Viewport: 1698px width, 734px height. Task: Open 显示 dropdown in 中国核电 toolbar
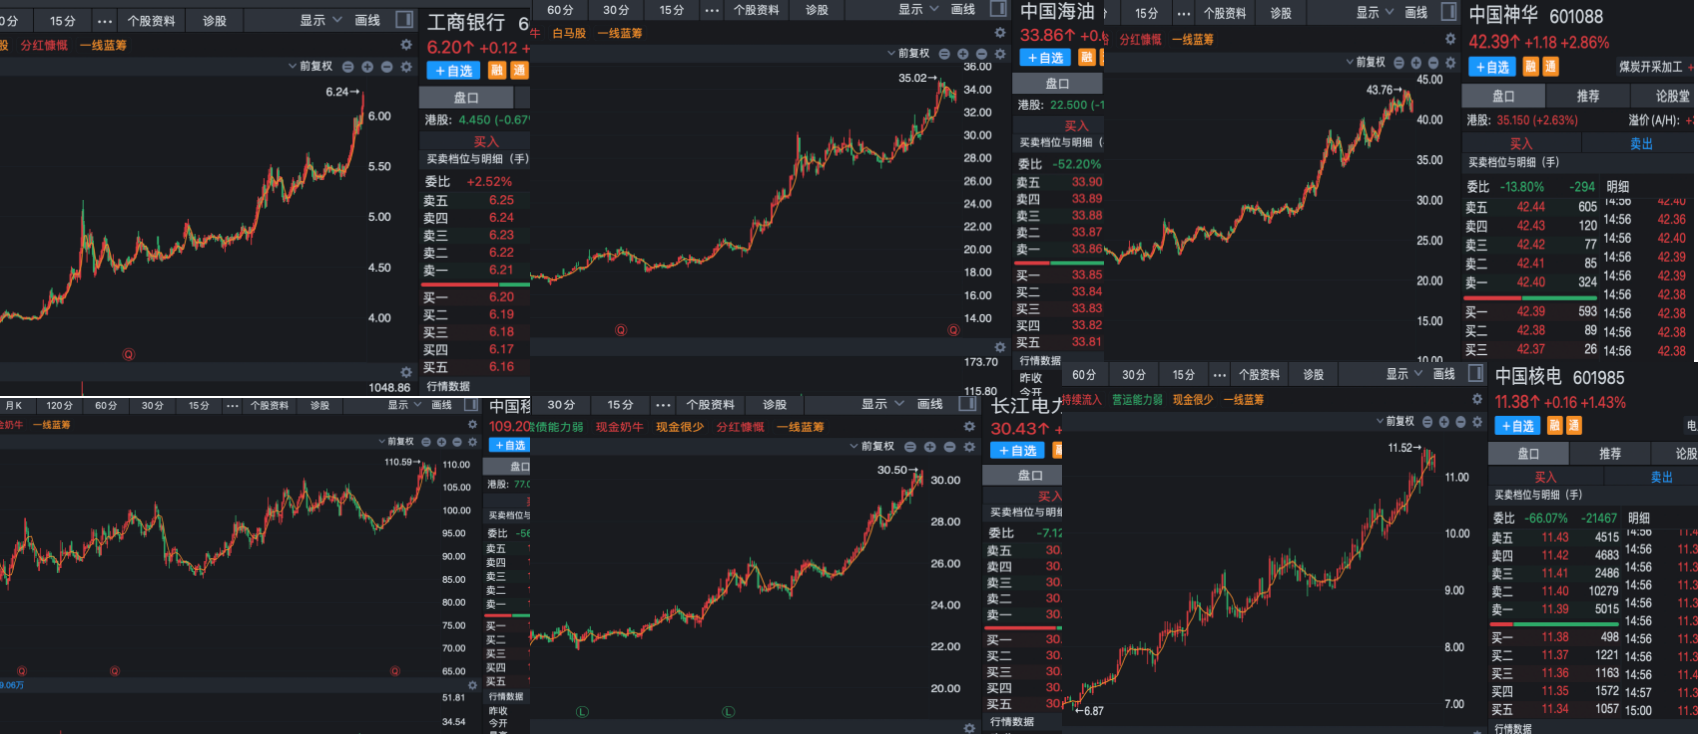pyautogui.click(x=1404, y=374)
